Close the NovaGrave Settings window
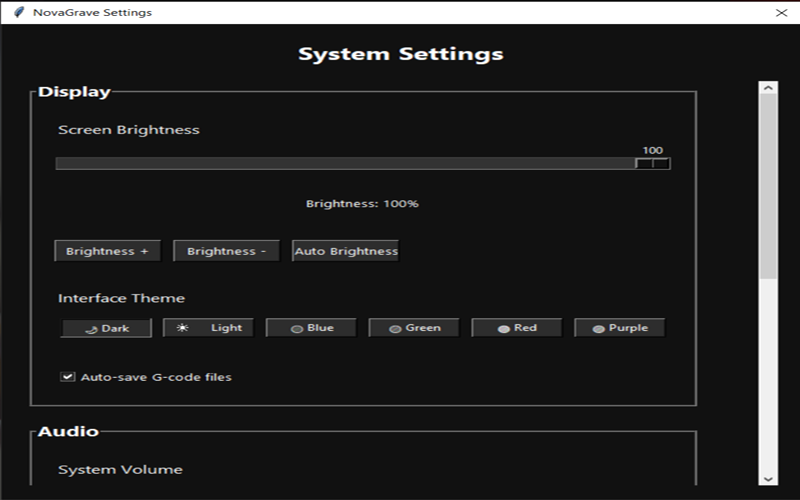Screen dimensions: 800x500 (781, 13)
